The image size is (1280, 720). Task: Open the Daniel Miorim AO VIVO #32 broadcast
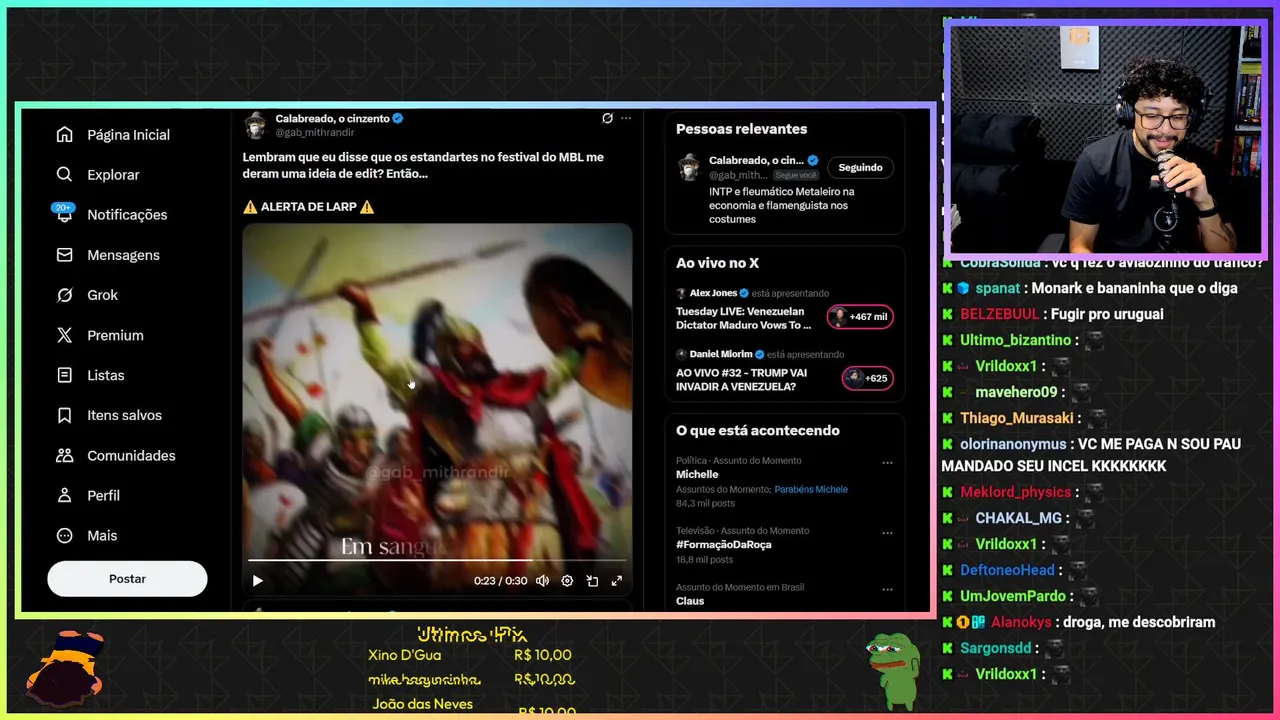click(741, 380)
